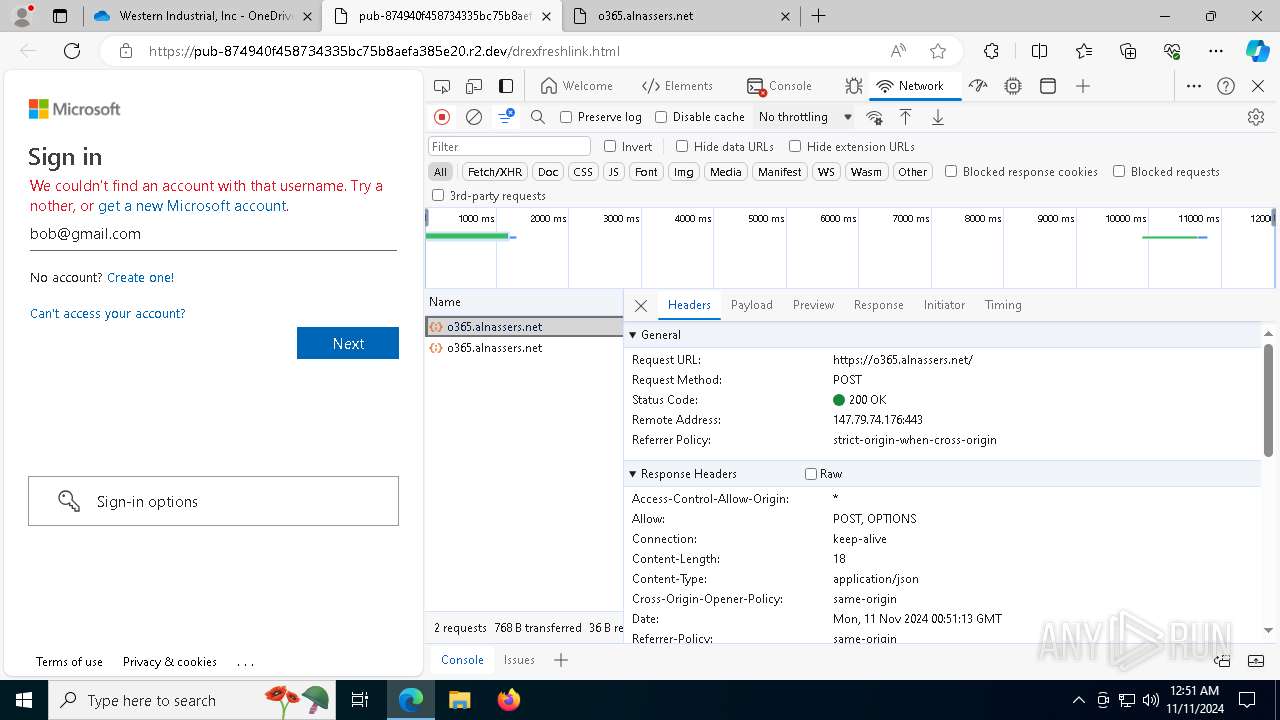Enable Preserve log checkbox
The height and width of the screenshot is (720, 1280).
coord(566,117)
